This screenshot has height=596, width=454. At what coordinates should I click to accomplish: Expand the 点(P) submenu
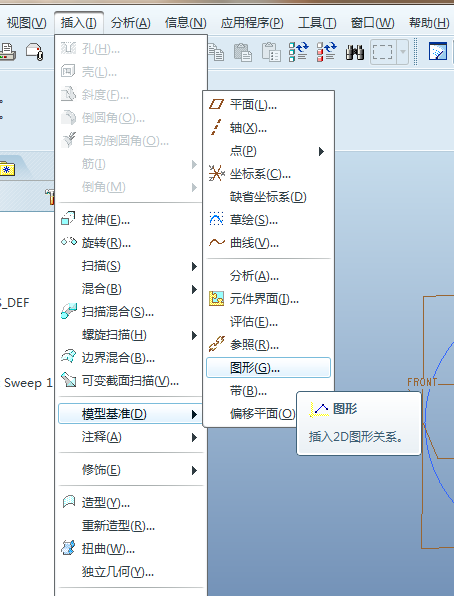tap(268, 151)
